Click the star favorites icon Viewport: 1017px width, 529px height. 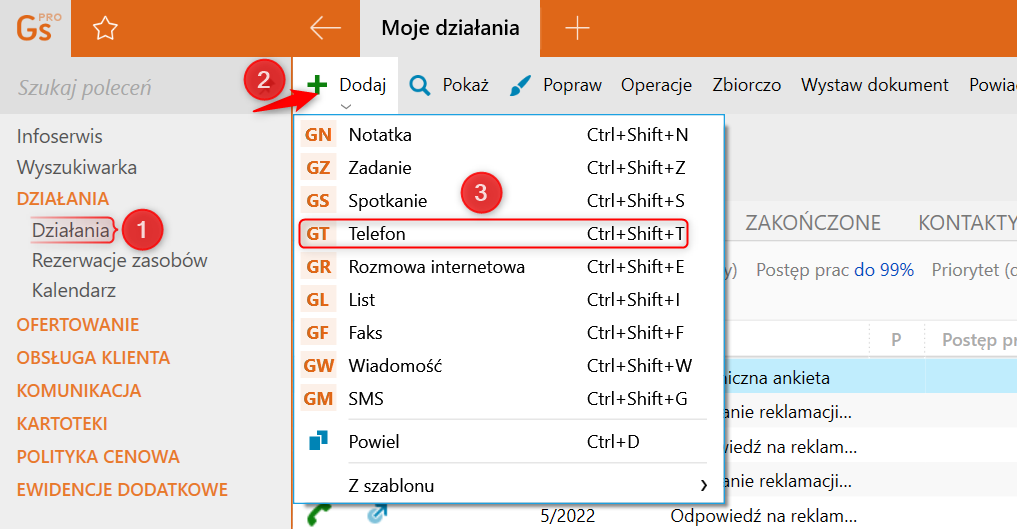pos(105,29)
